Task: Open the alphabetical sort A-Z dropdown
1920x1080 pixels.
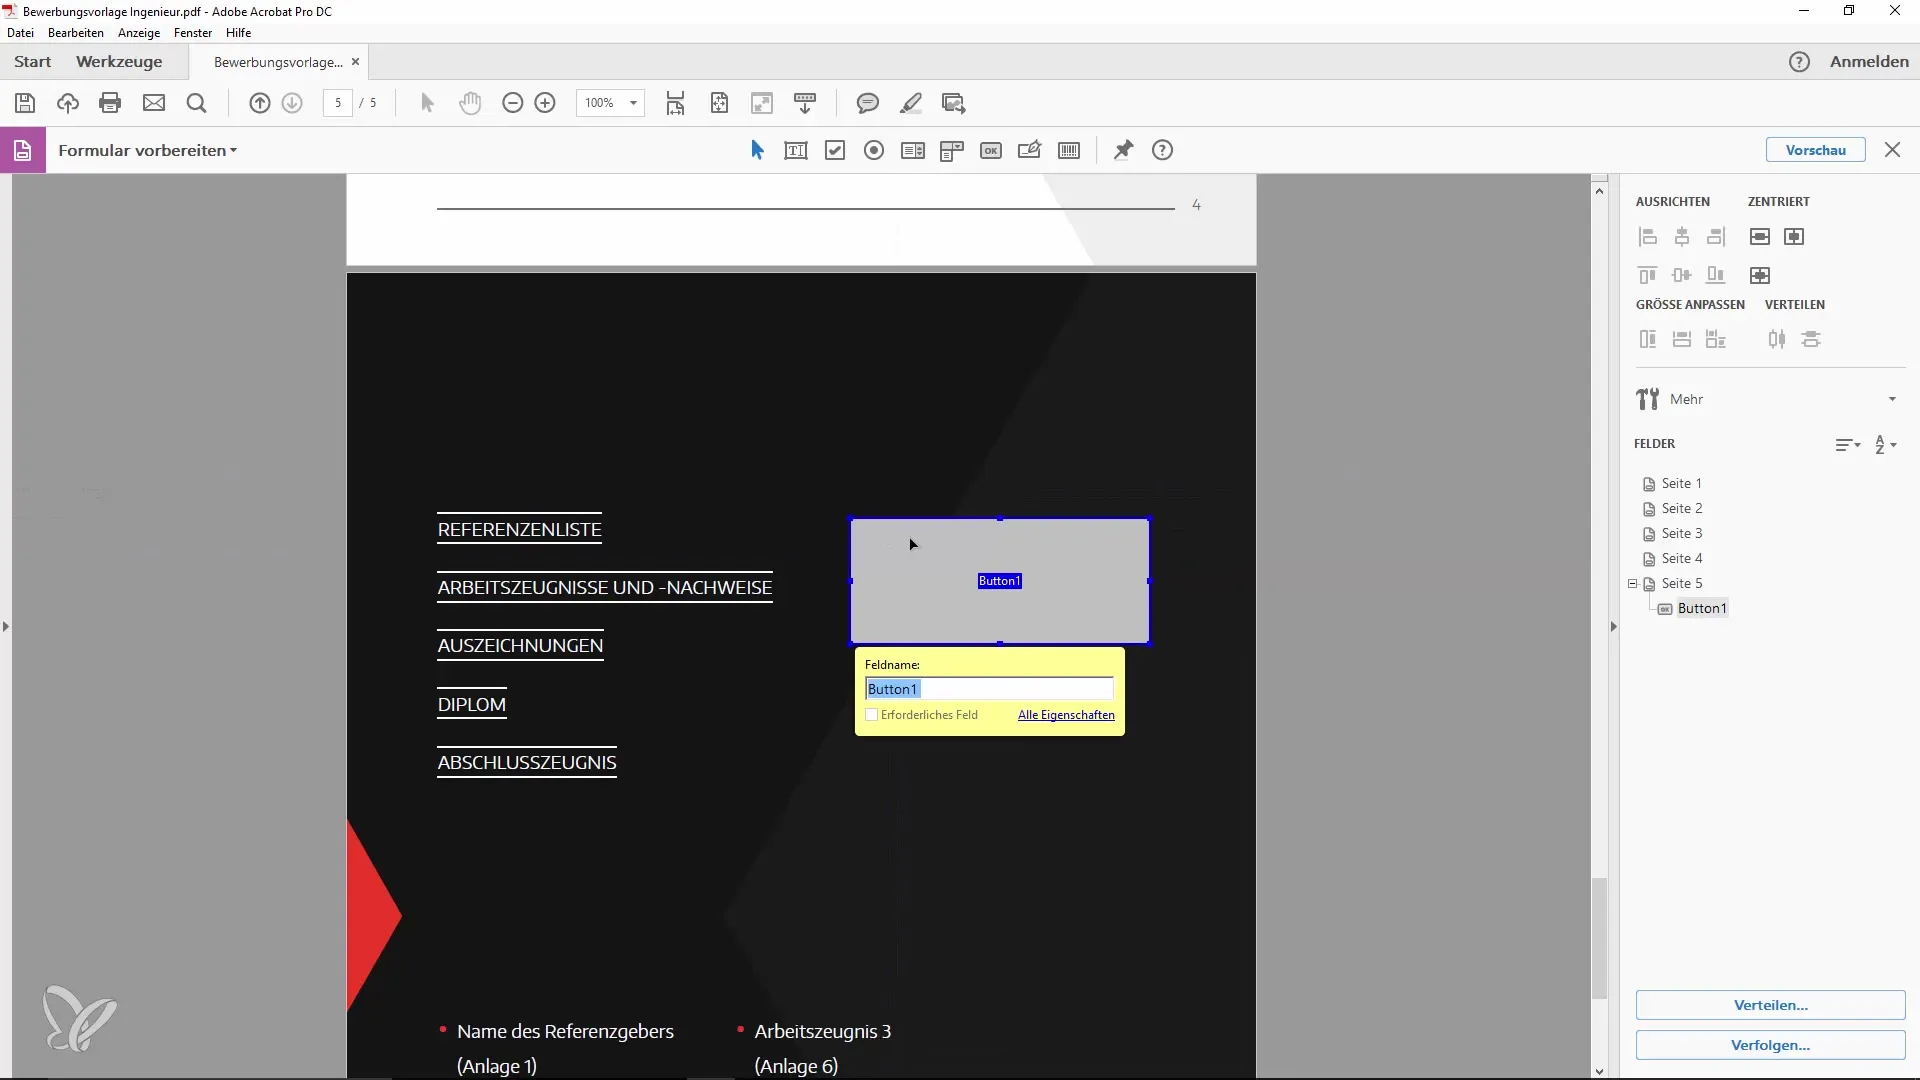Action: pyautogui.click(x=1885, y=445)
